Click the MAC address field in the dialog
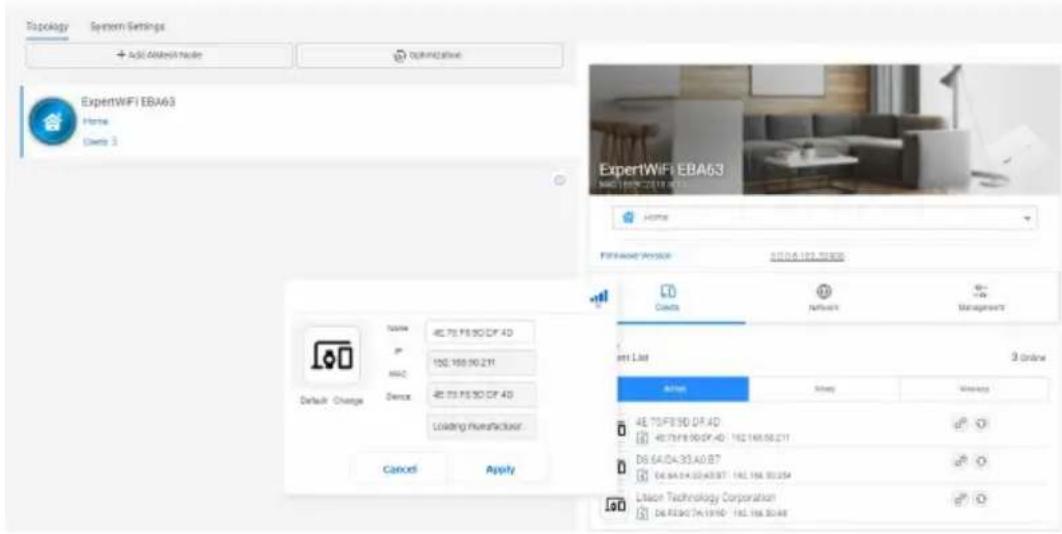The image size is (1062, 534). click(x=482, y=395)
